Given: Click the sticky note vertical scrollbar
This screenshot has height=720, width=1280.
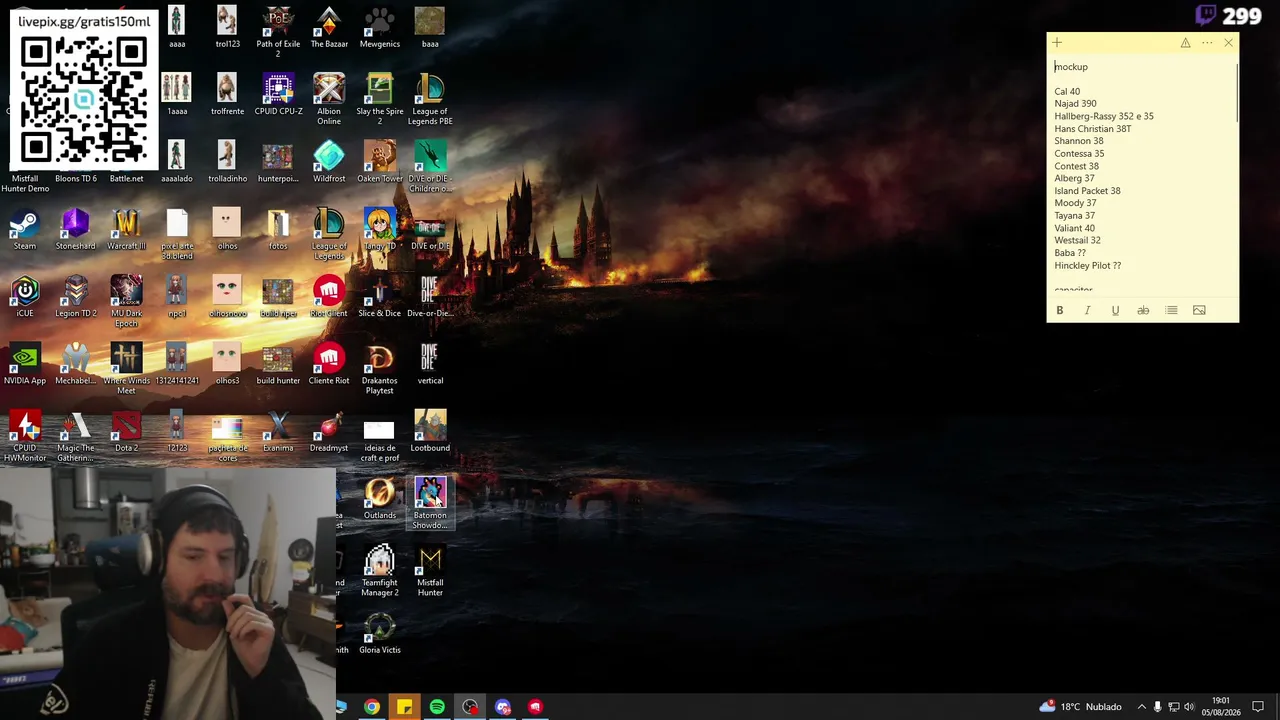Looking at the screenshot, I should 1237,93.
